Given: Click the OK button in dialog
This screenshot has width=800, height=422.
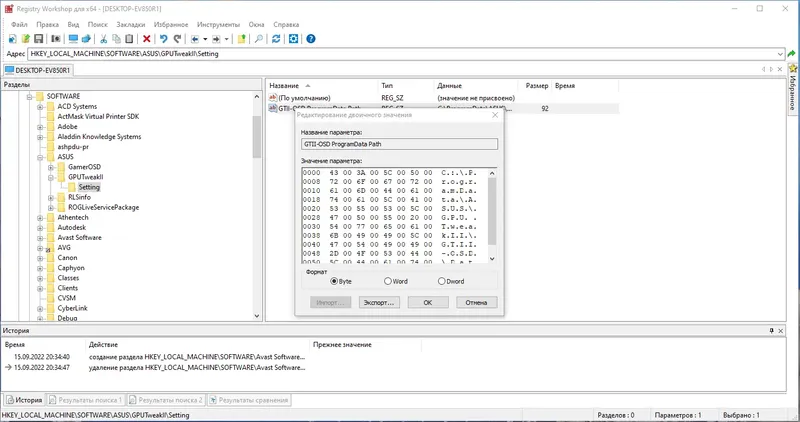Looking at the screenshot, I should click(x=428, y=303).
